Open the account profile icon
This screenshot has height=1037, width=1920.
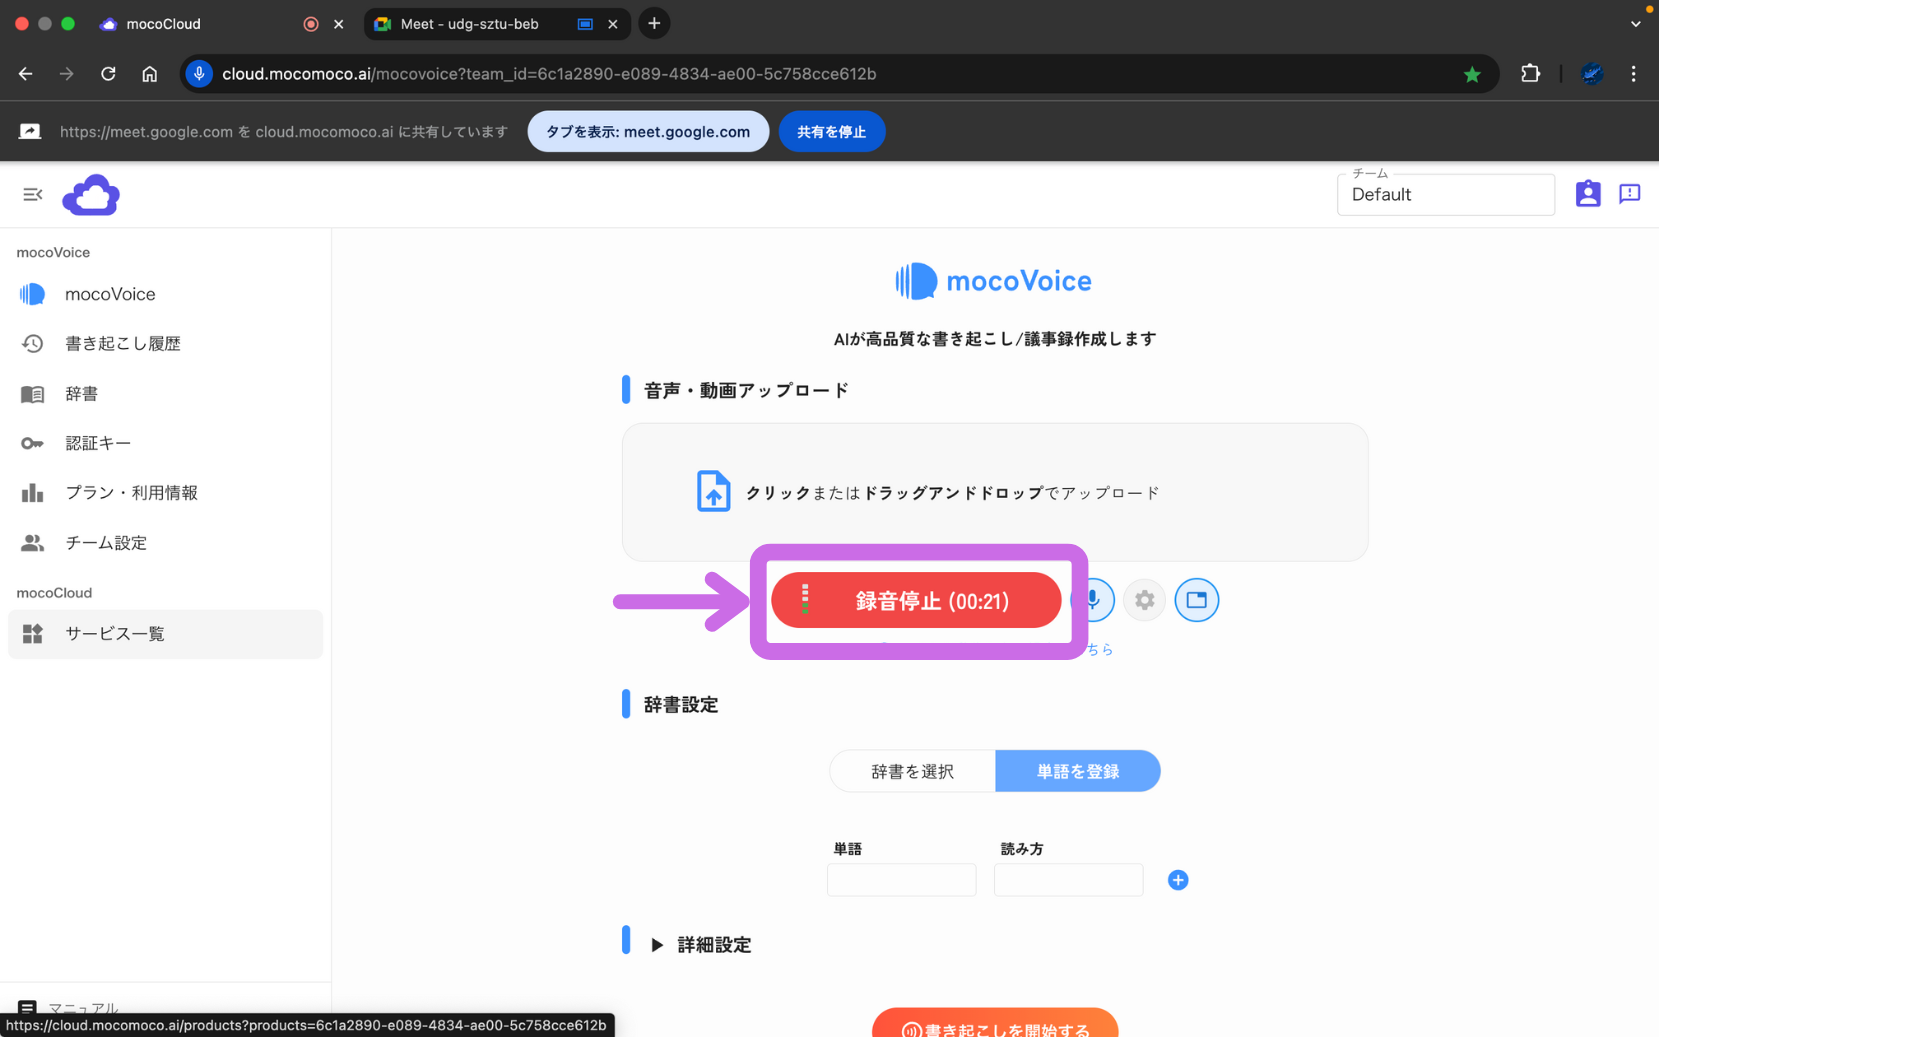coord(1588,194)
